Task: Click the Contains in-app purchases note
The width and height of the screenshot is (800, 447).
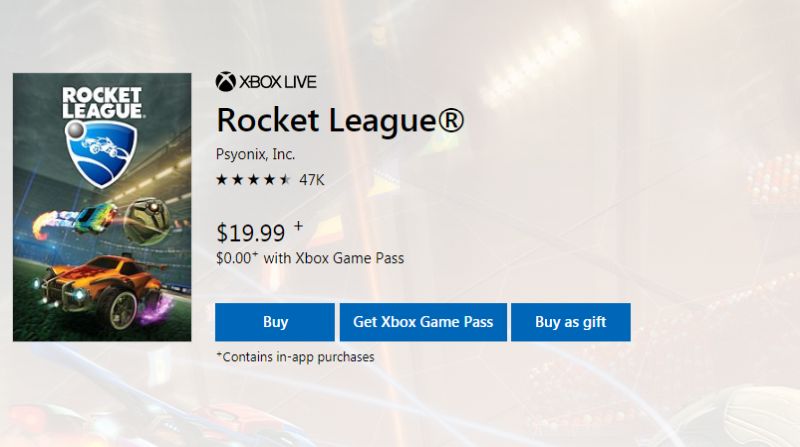Action: (295, 356)
